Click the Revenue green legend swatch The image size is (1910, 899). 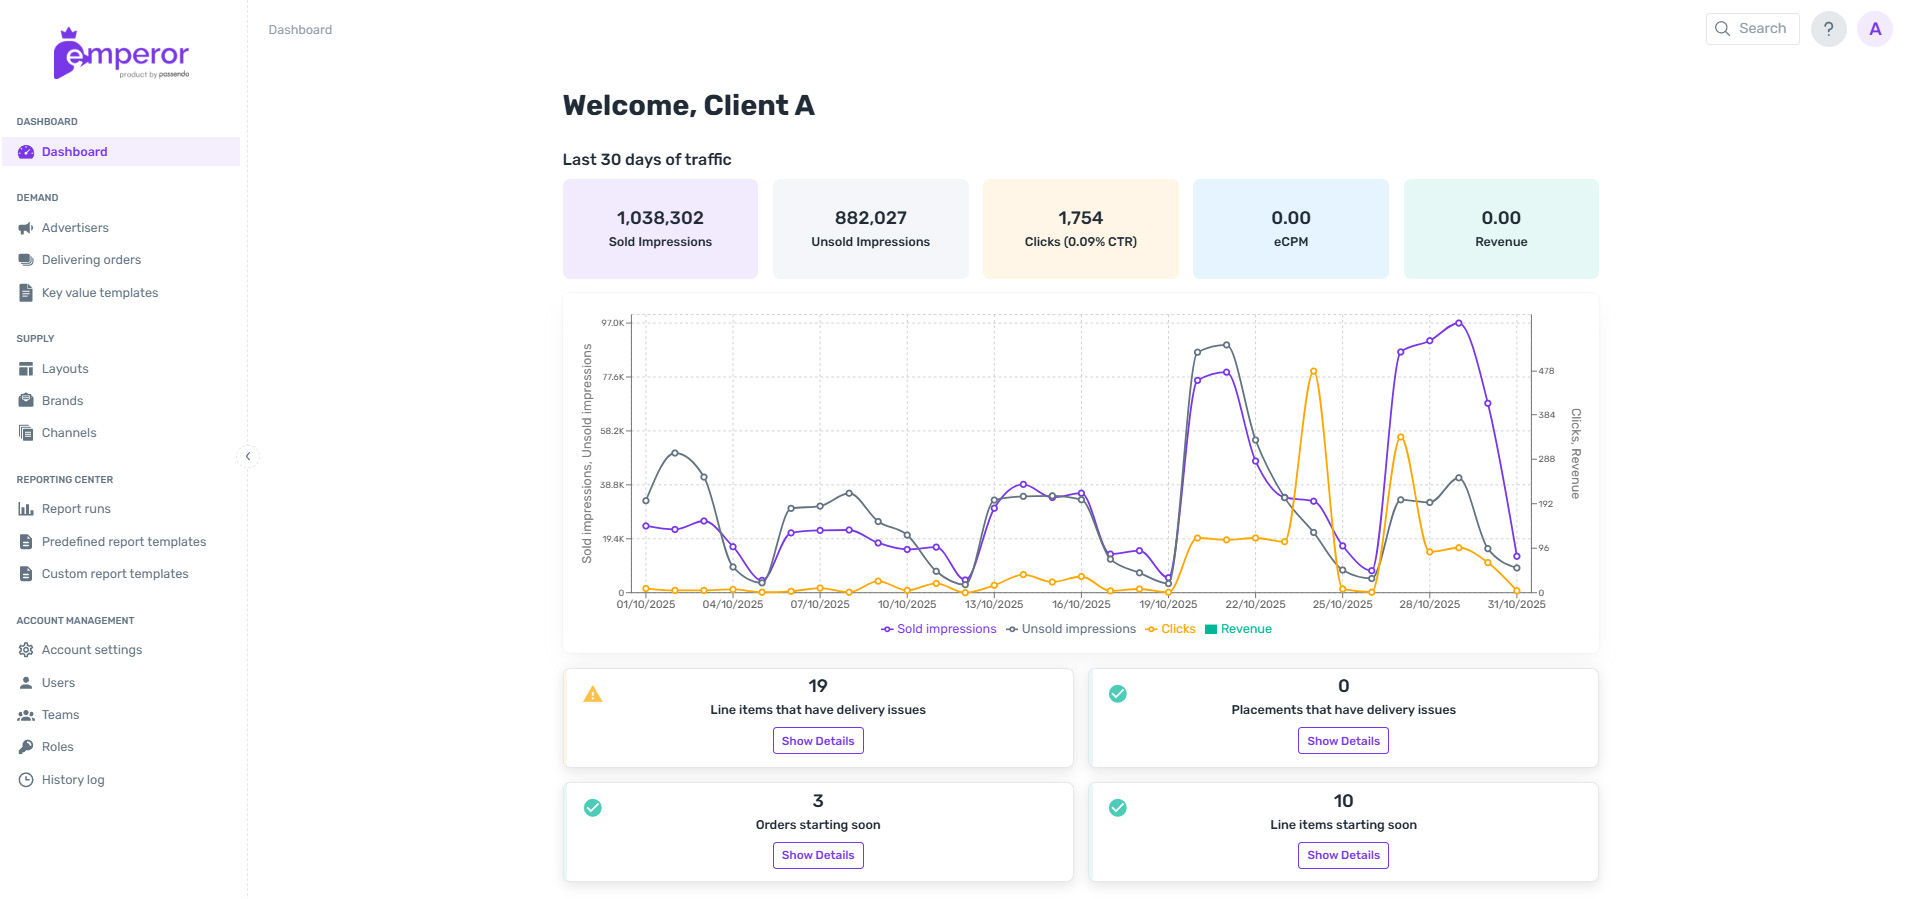1211,629
